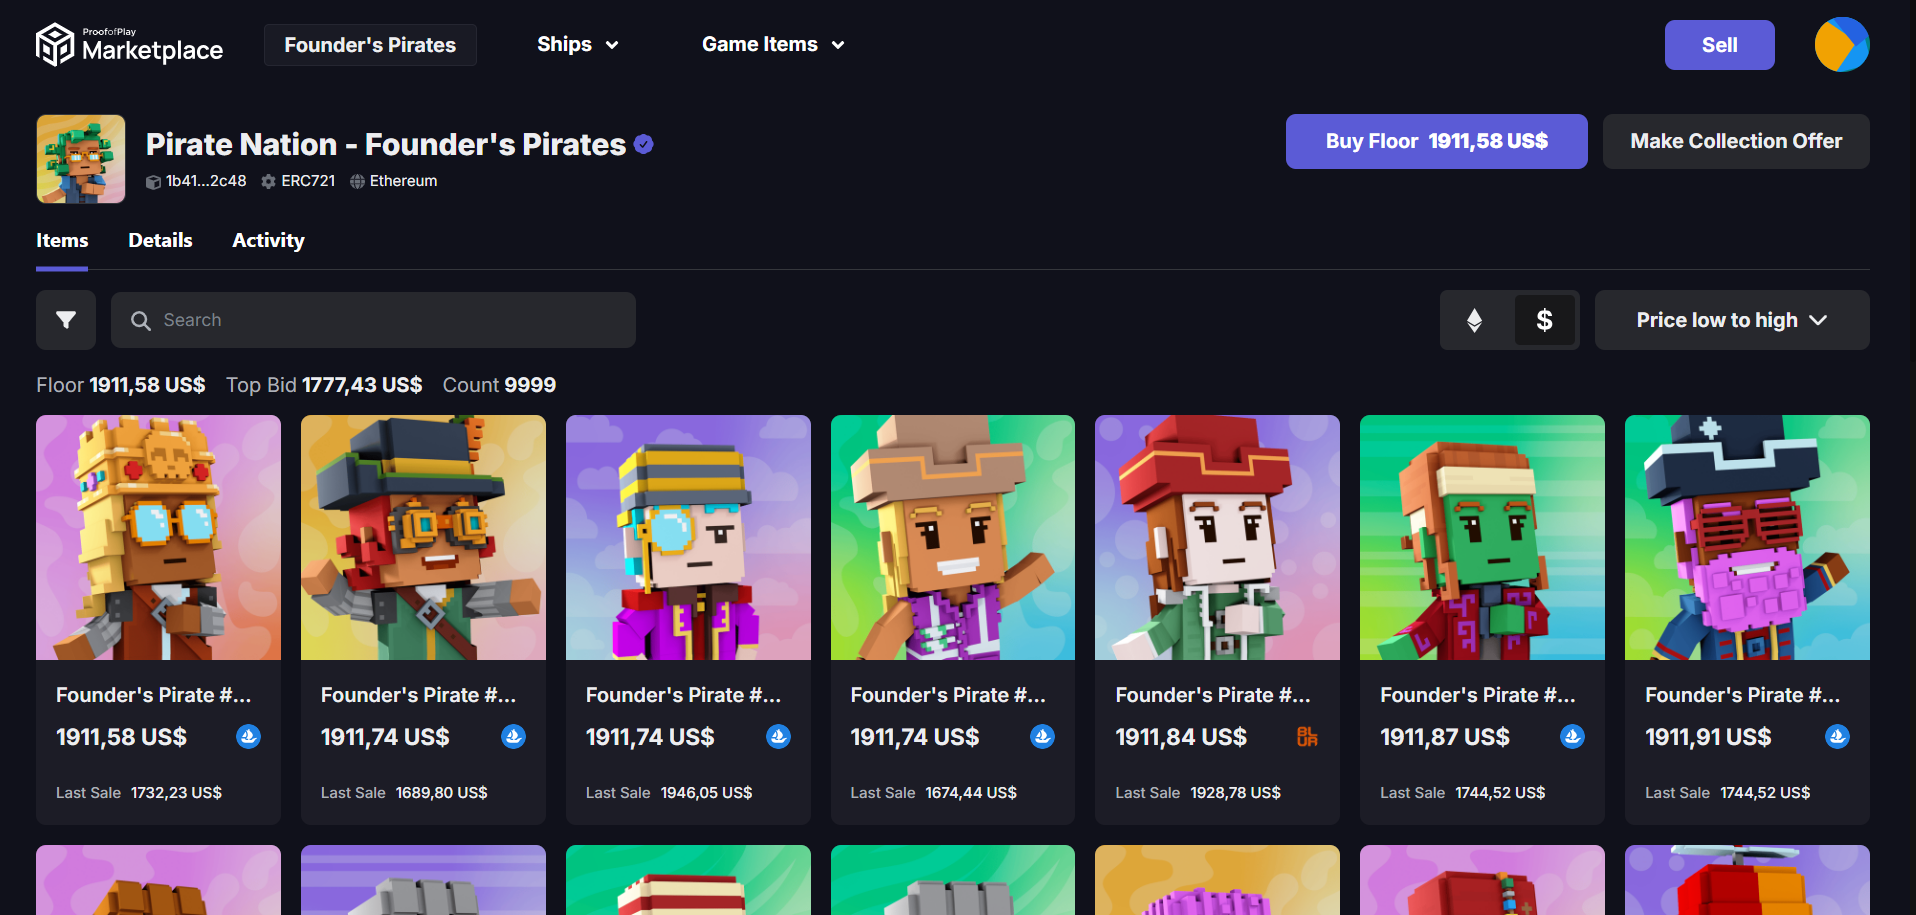Click OpenSea icon on 1911,91 US$ card
1916x915 pixels.
[1837, 737]
